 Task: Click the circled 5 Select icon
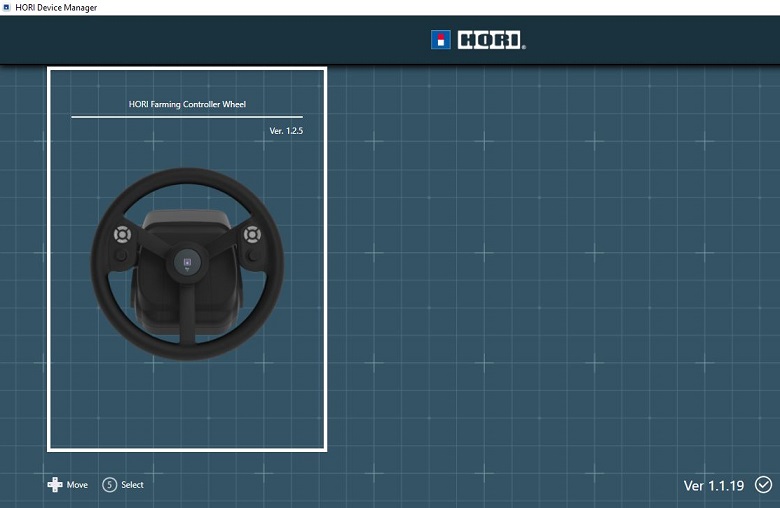click(110, 485)
